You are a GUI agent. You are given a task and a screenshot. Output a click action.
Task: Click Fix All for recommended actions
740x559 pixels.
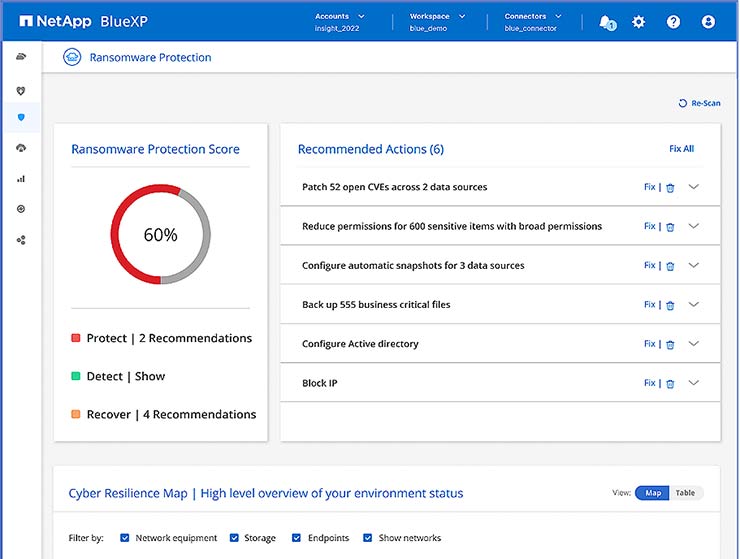pos(681,149)
